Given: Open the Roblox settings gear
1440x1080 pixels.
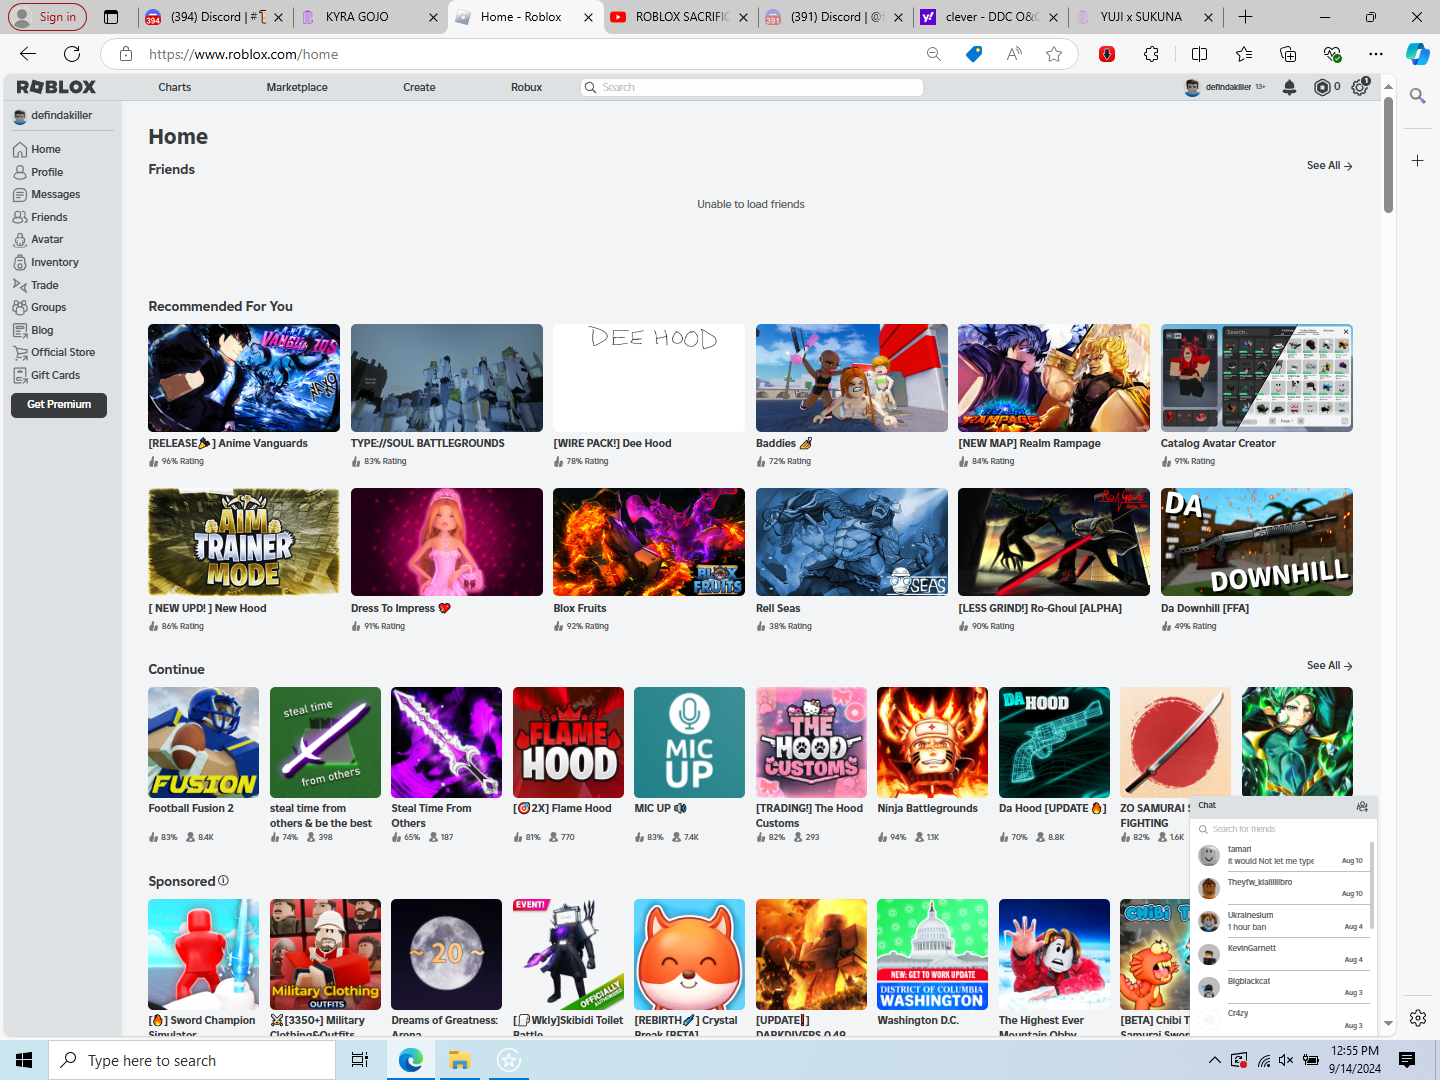Looking at the screenshot, I should 1360,87.
